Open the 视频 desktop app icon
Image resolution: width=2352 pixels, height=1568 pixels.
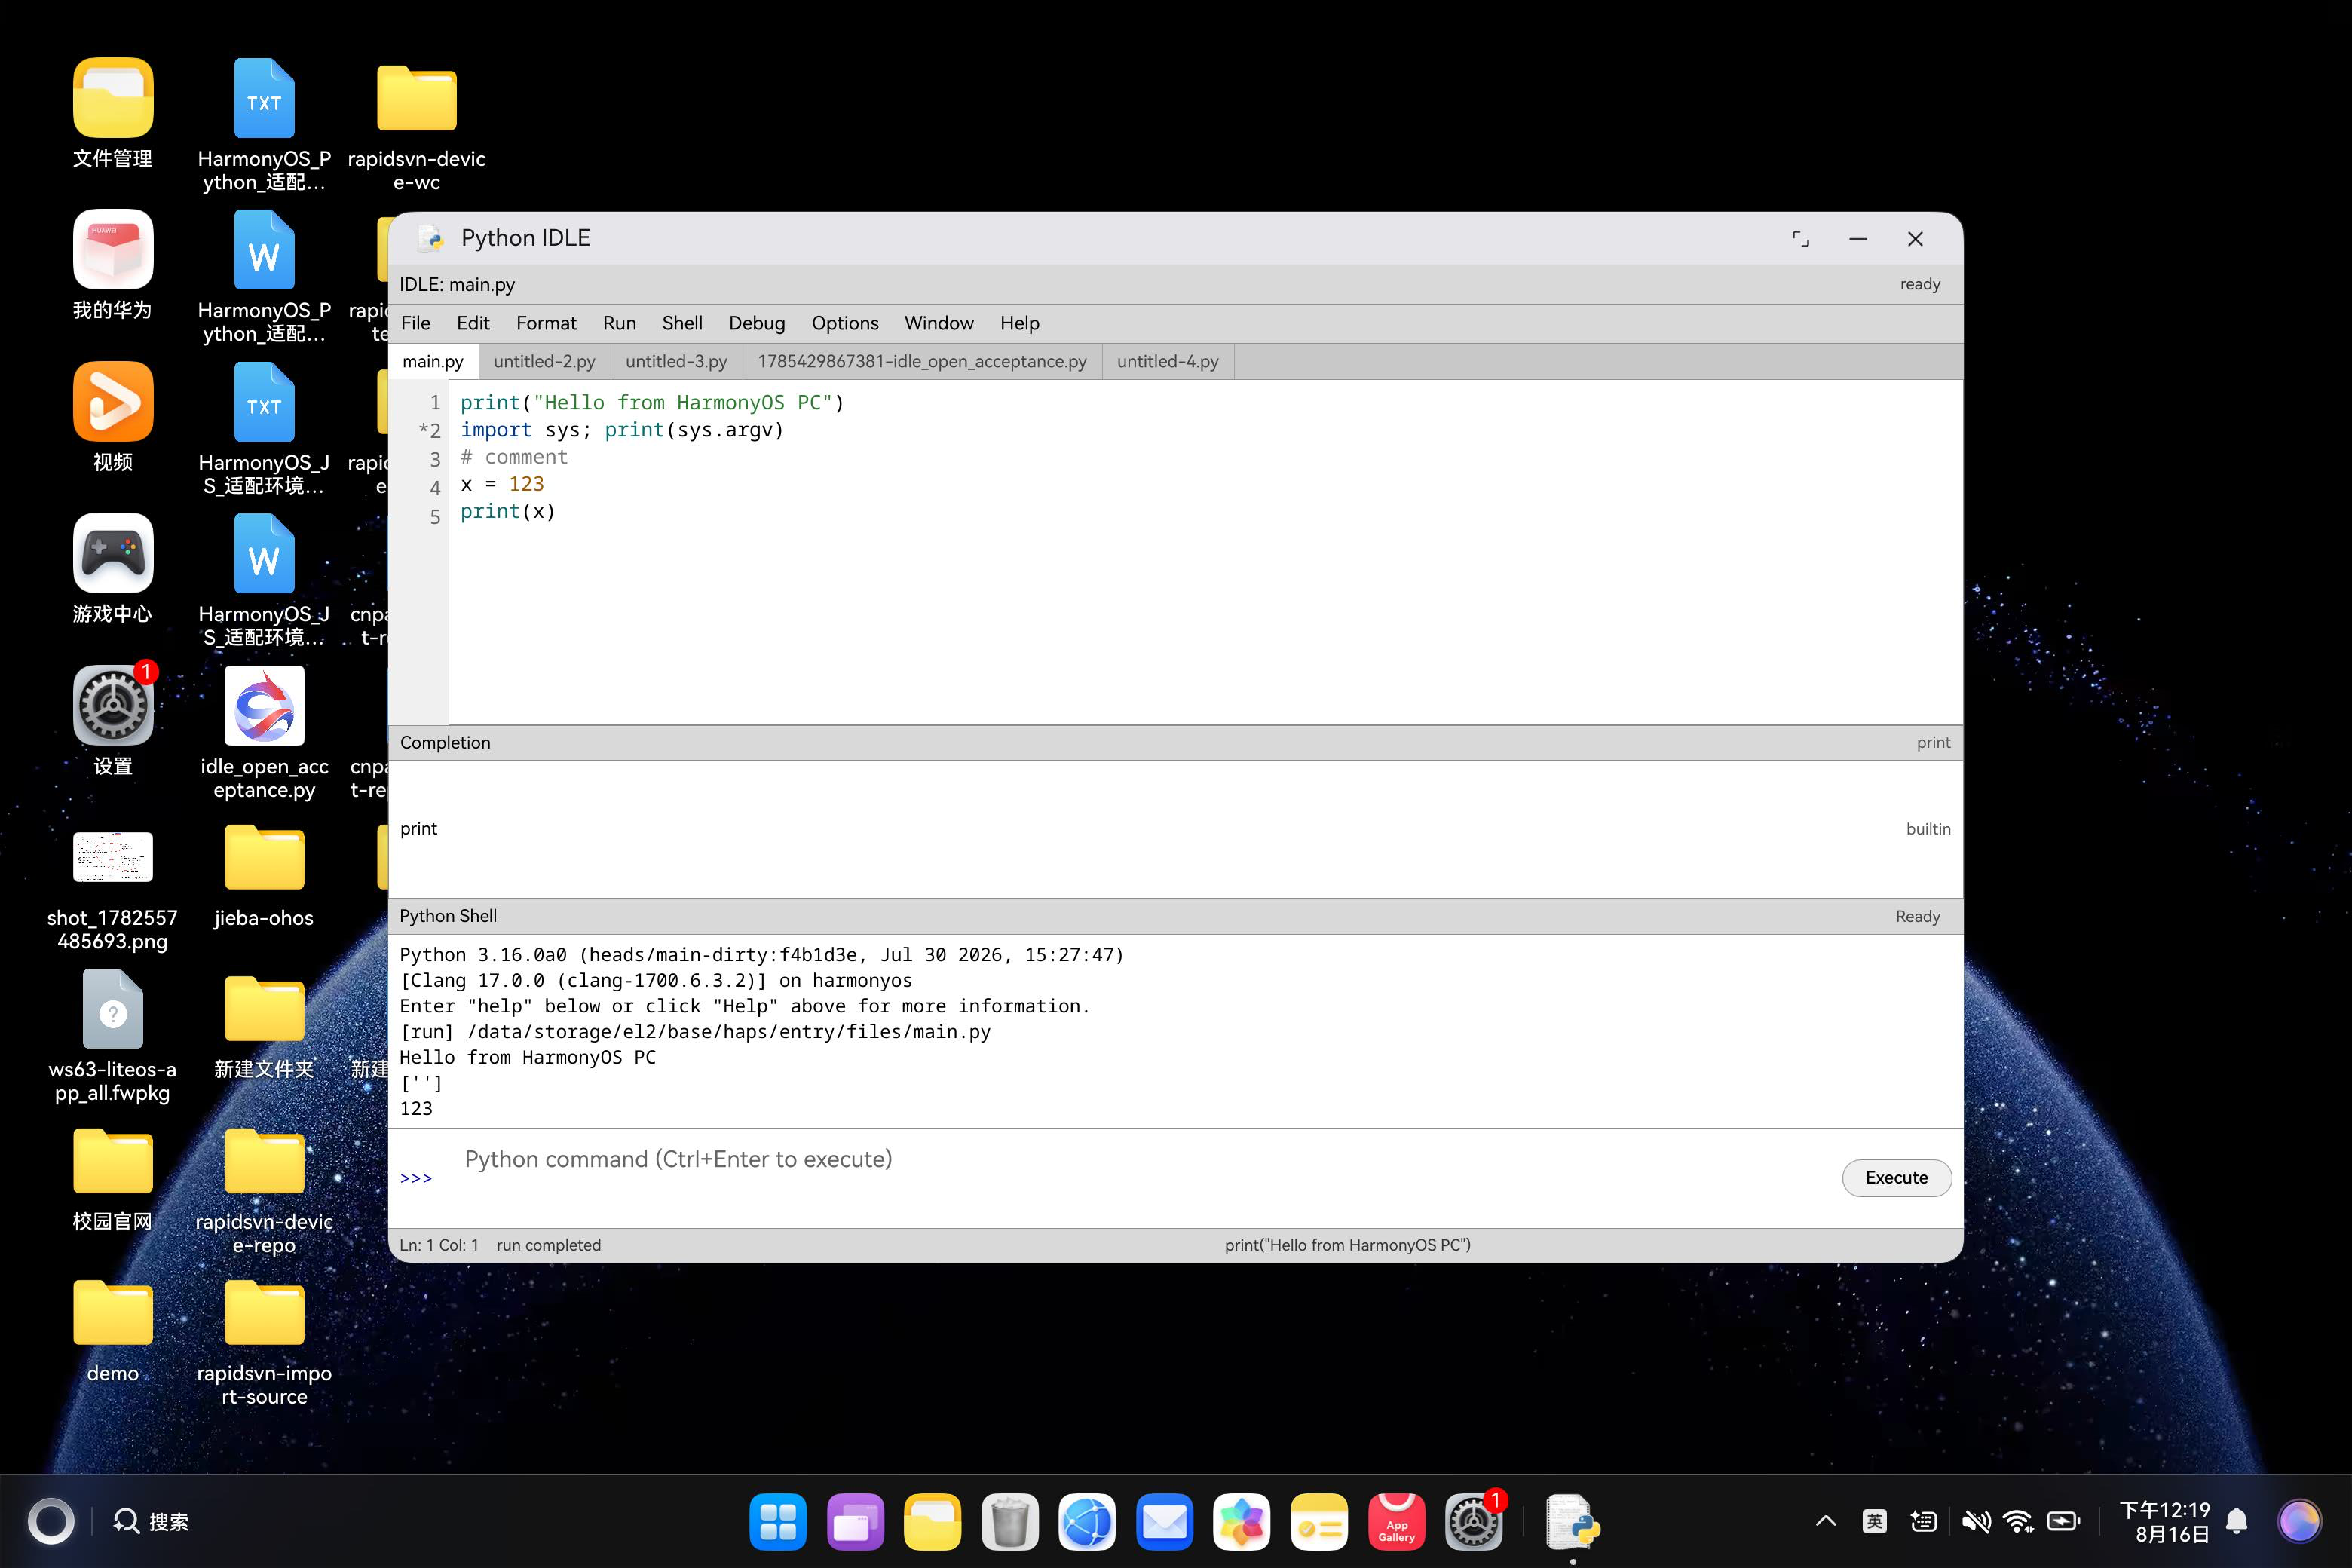pyautogui.click(x=113, y=401)
